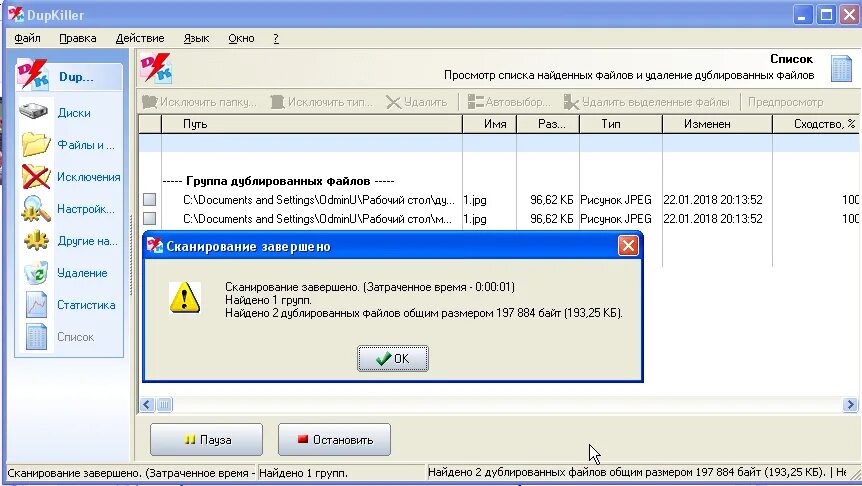Image resolution: width=862 pixels, height=486 pixels.
Task: Open the Окно menu
Action: (x=241, y=38)
